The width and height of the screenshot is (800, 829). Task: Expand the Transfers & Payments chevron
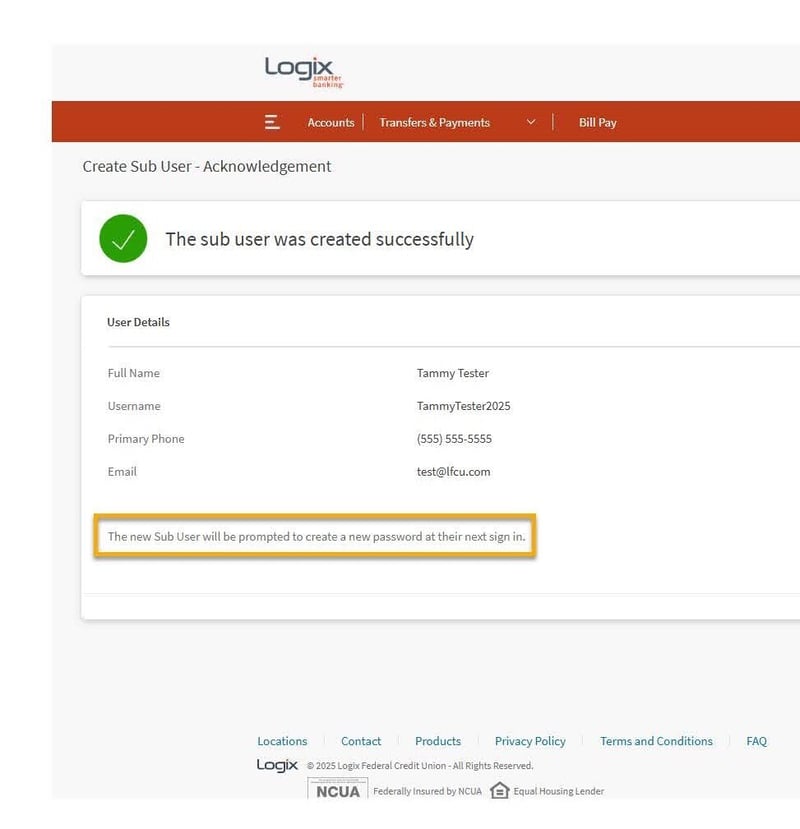(x=531, y=122)
